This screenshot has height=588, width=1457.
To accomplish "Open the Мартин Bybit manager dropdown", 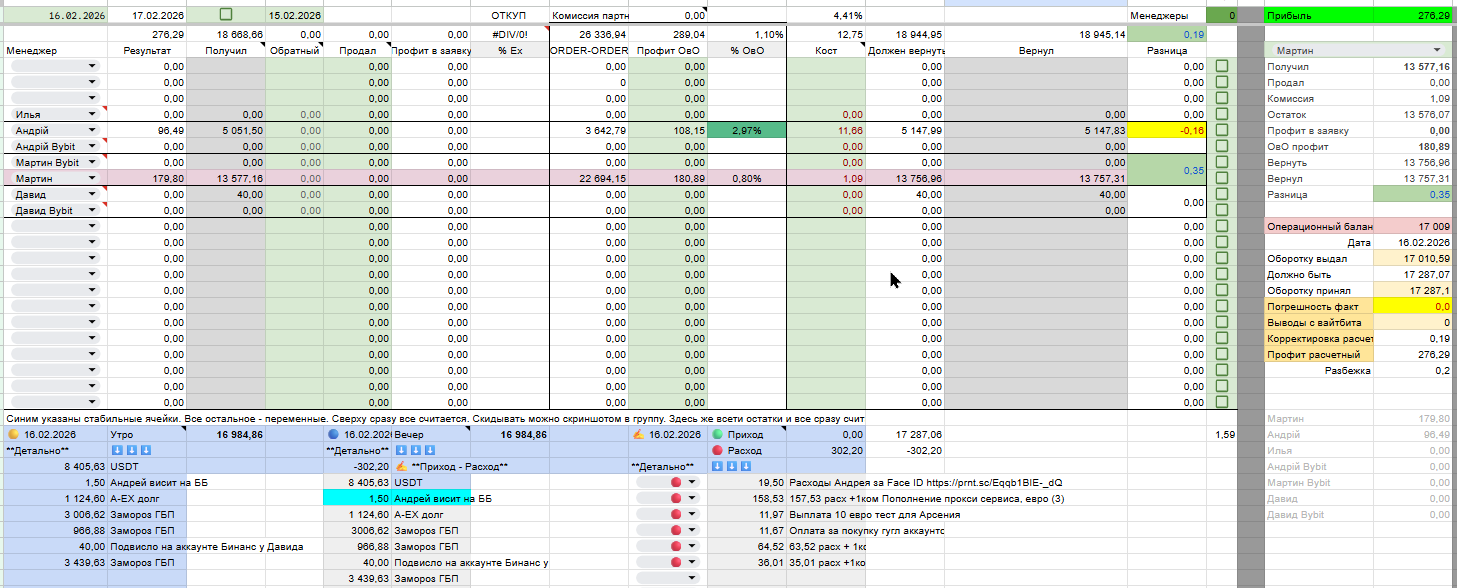I will (x=93, y=163).
